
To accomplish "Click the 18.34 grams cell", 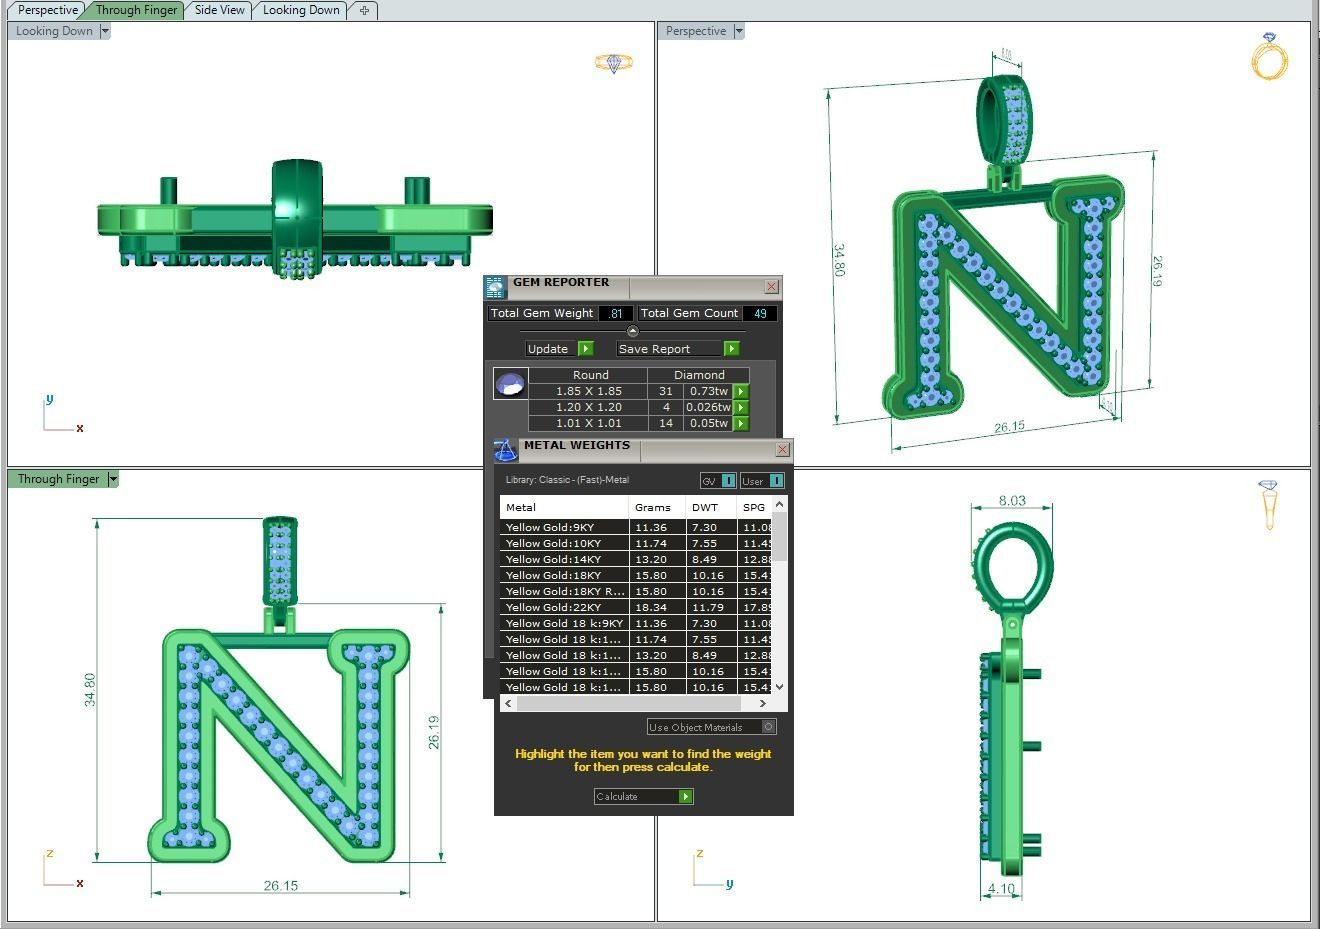I will (x=657, y=607).
